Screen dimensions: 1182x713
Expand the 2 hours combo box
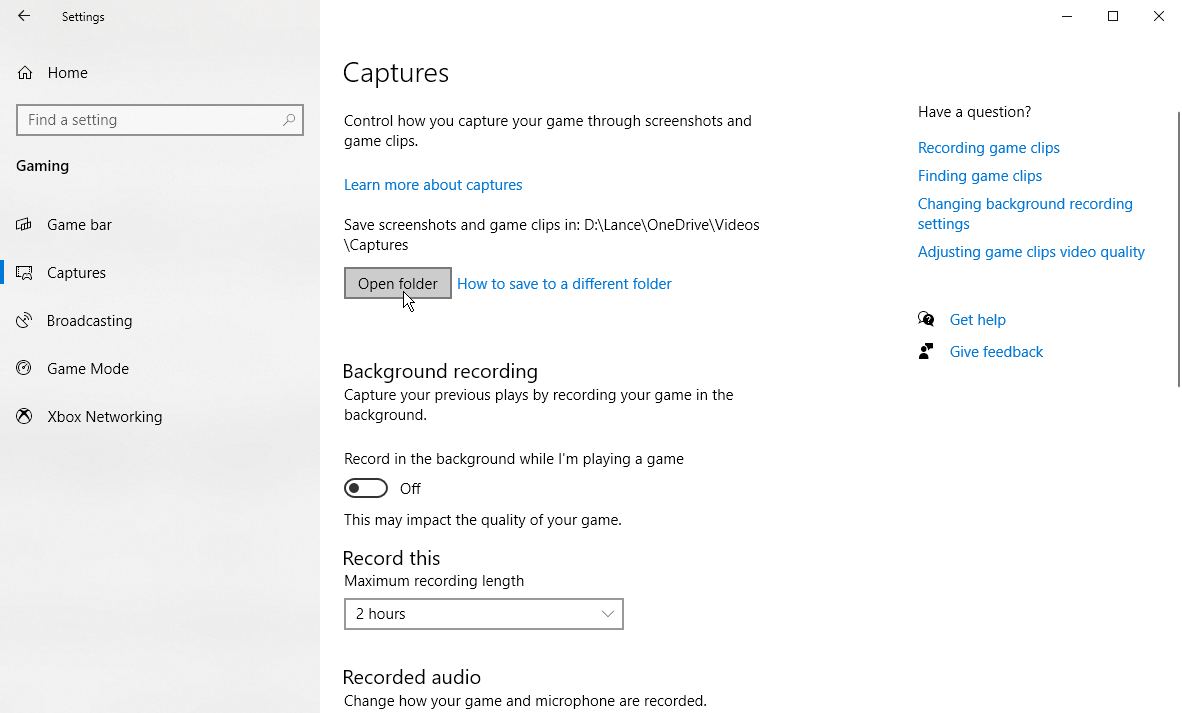pos(484,613)
